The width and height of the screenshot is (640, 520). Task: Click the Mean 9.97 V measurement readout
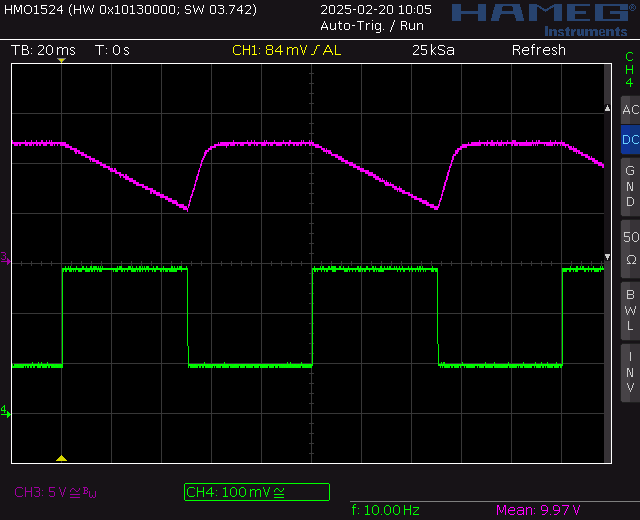(538, 511)
